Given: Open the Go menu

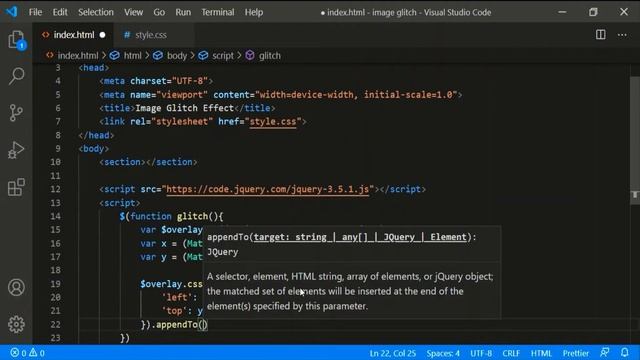Looking at the screenshot, I should tap(159, 12).
